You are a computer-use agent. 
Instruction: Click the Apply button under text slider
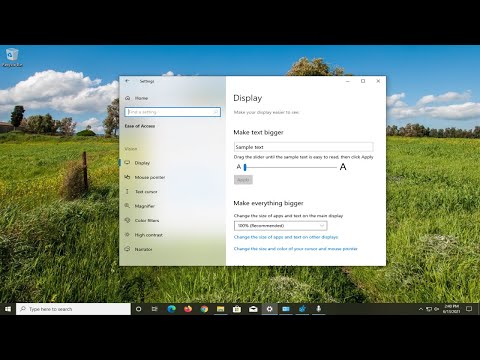coord(243,180)
